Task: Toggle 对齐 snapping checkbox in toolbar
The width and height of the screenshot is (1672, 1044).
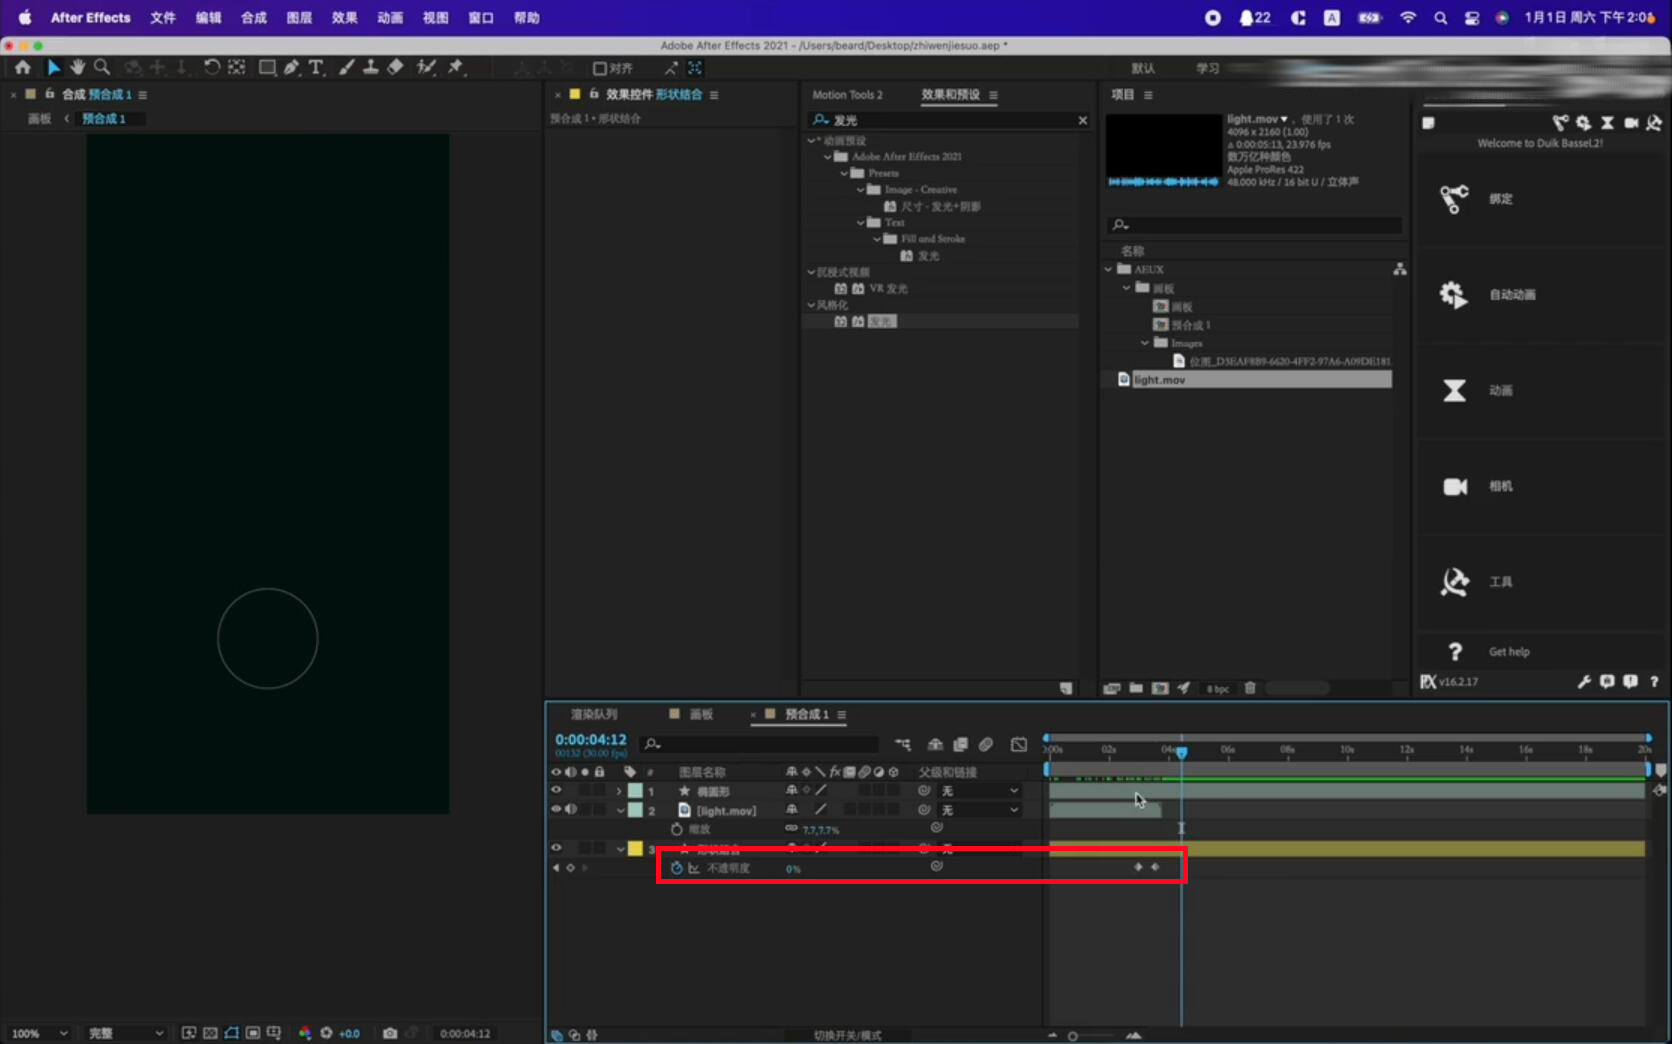Action: 600,68
